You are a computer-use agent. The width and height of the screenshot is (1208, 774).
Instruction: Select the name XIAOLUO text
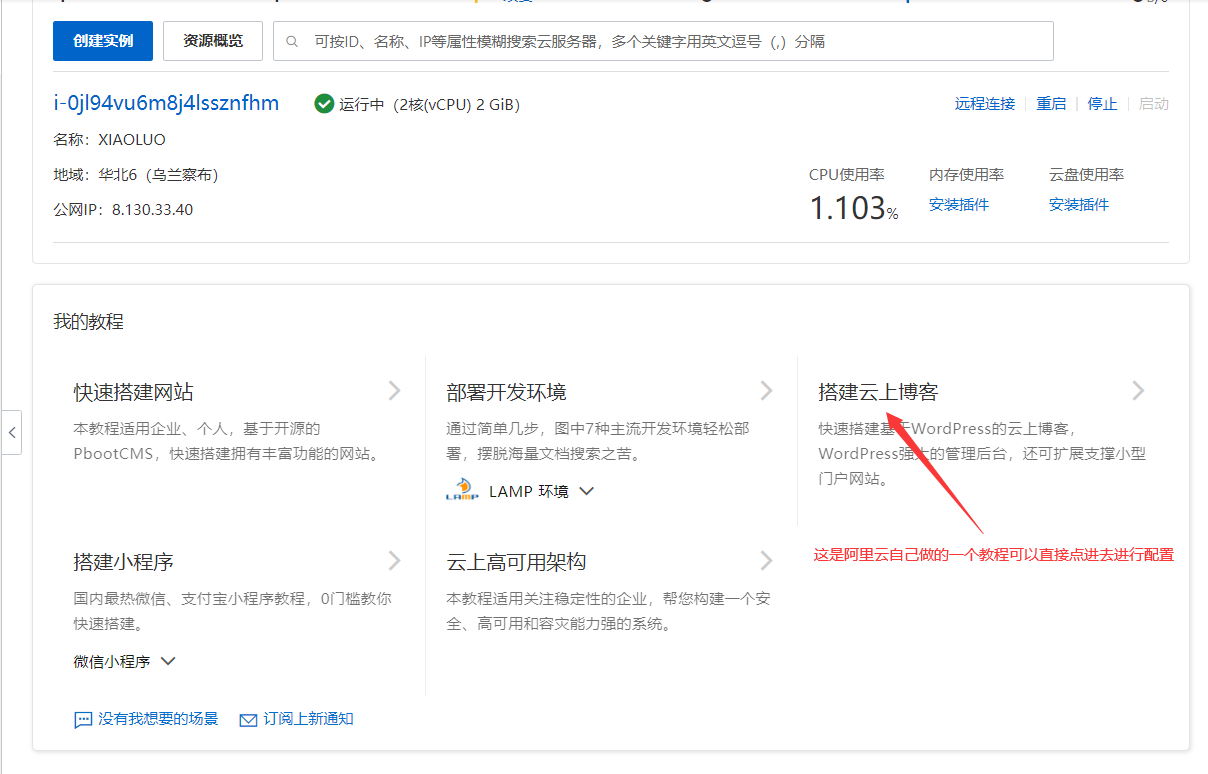[x=132, y=140]
